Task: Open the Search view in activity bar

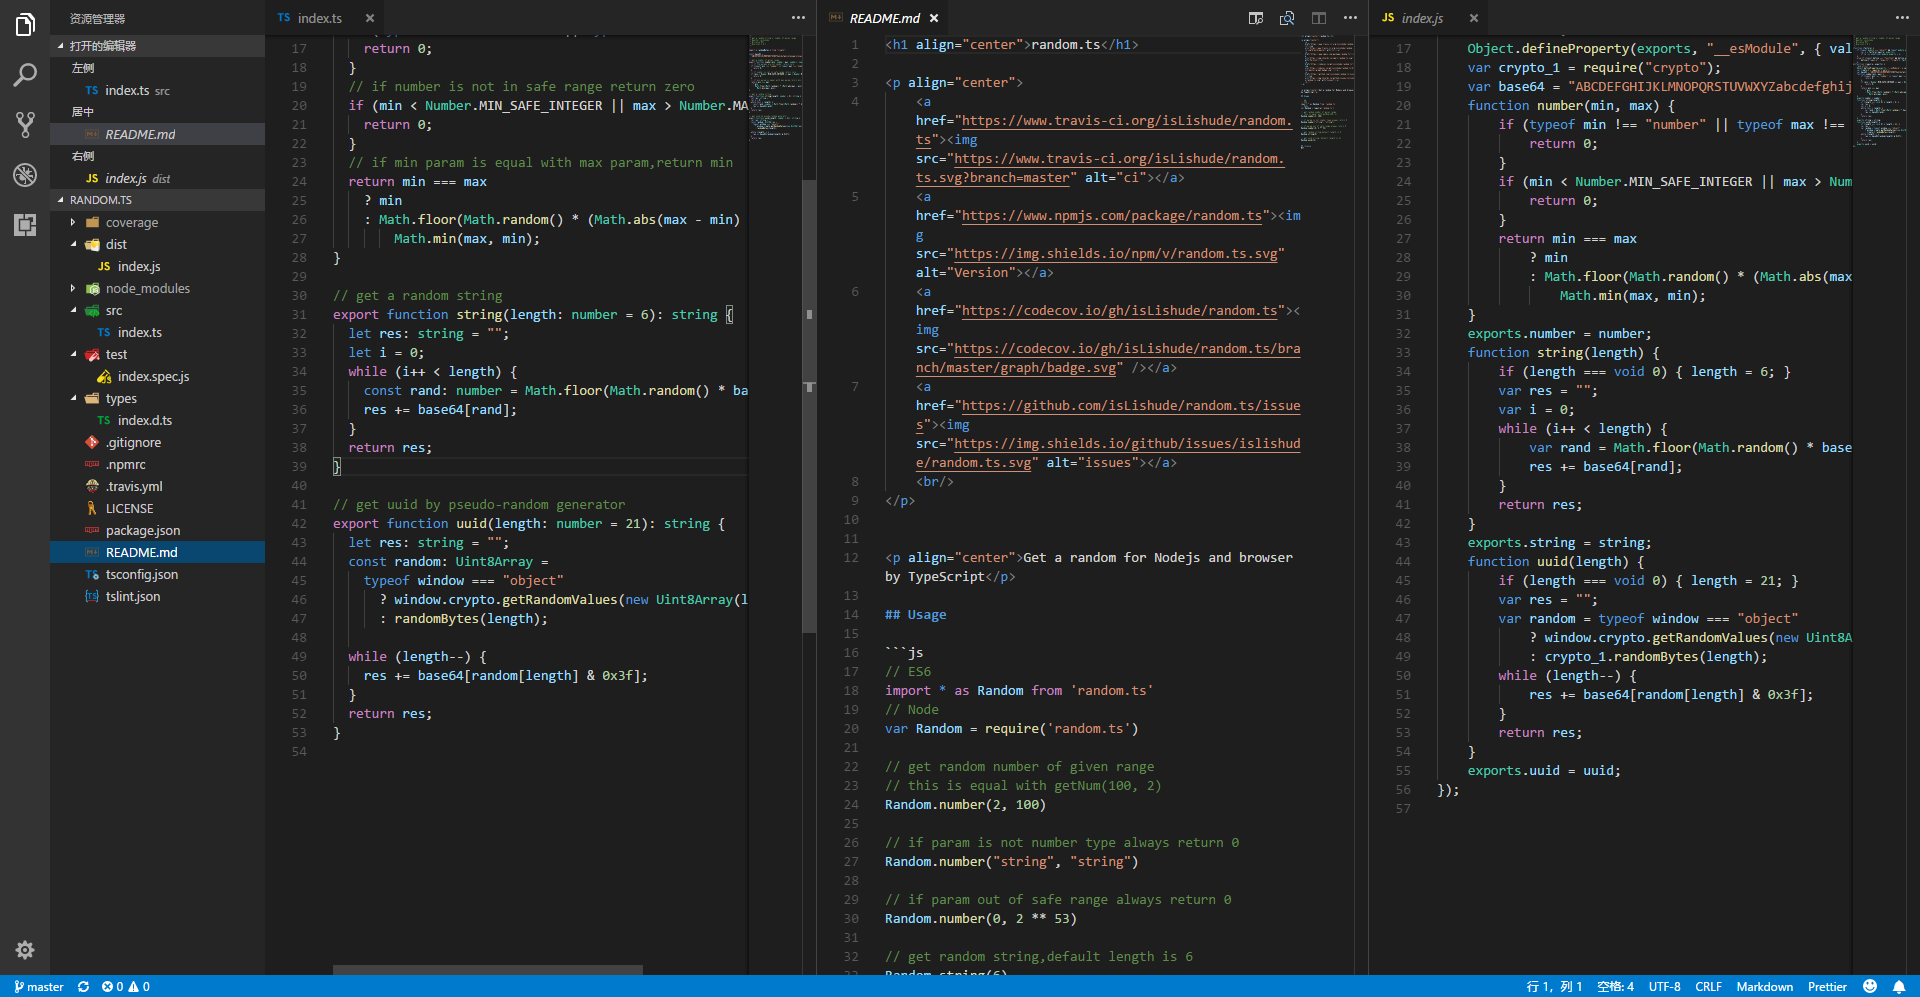Action: point(25,75)
